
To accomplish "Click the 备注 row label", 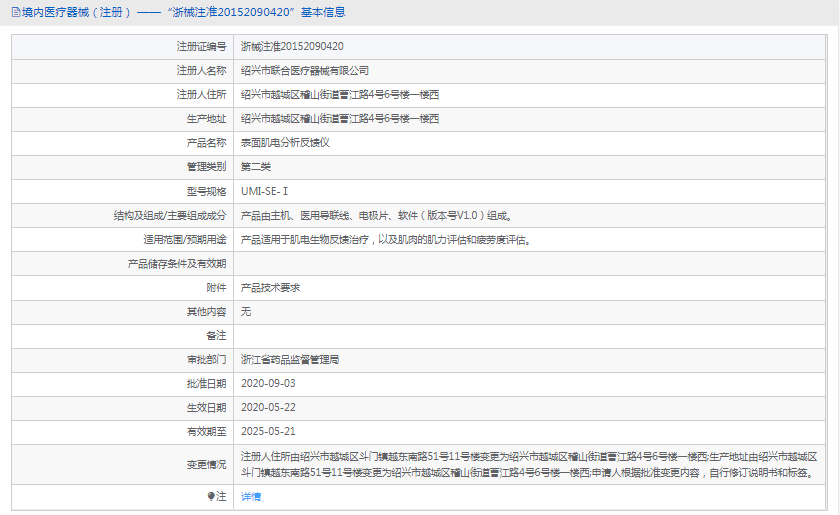I will click(x=216, y=335).
